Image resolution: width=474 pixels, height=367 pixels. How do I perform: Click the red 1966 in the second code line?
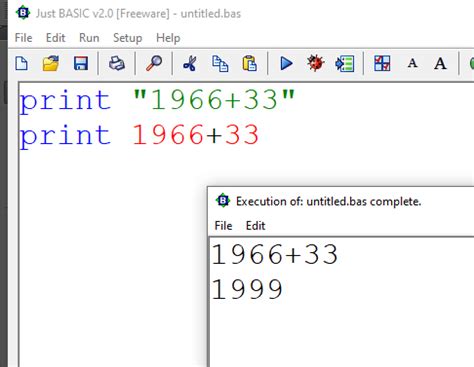(168, 135)
